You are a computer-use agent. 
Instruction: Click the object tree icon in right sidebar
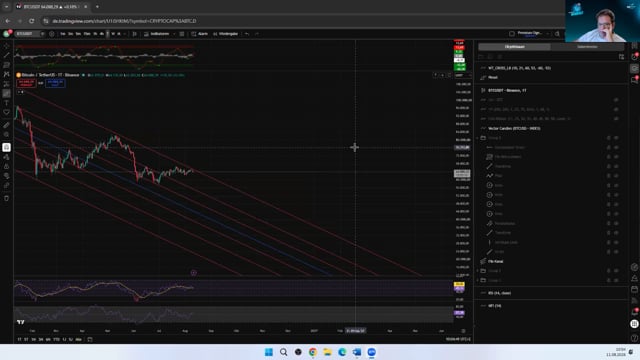tap(634, 68)
